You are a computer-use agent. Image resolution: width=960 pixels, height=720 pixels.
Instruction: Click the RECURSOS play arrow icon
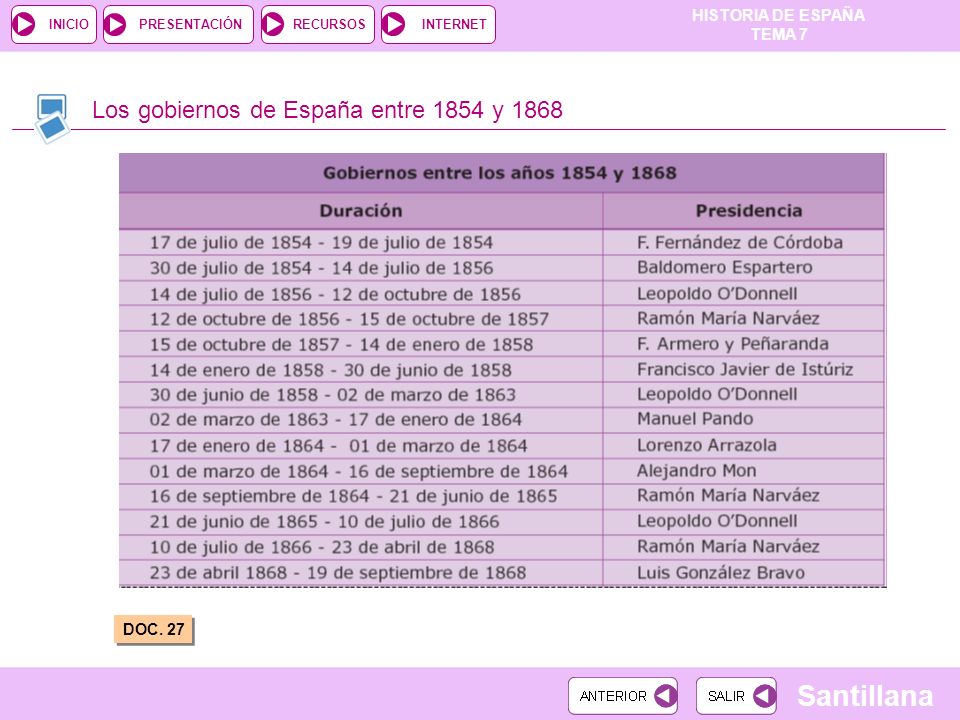[273, 24]
